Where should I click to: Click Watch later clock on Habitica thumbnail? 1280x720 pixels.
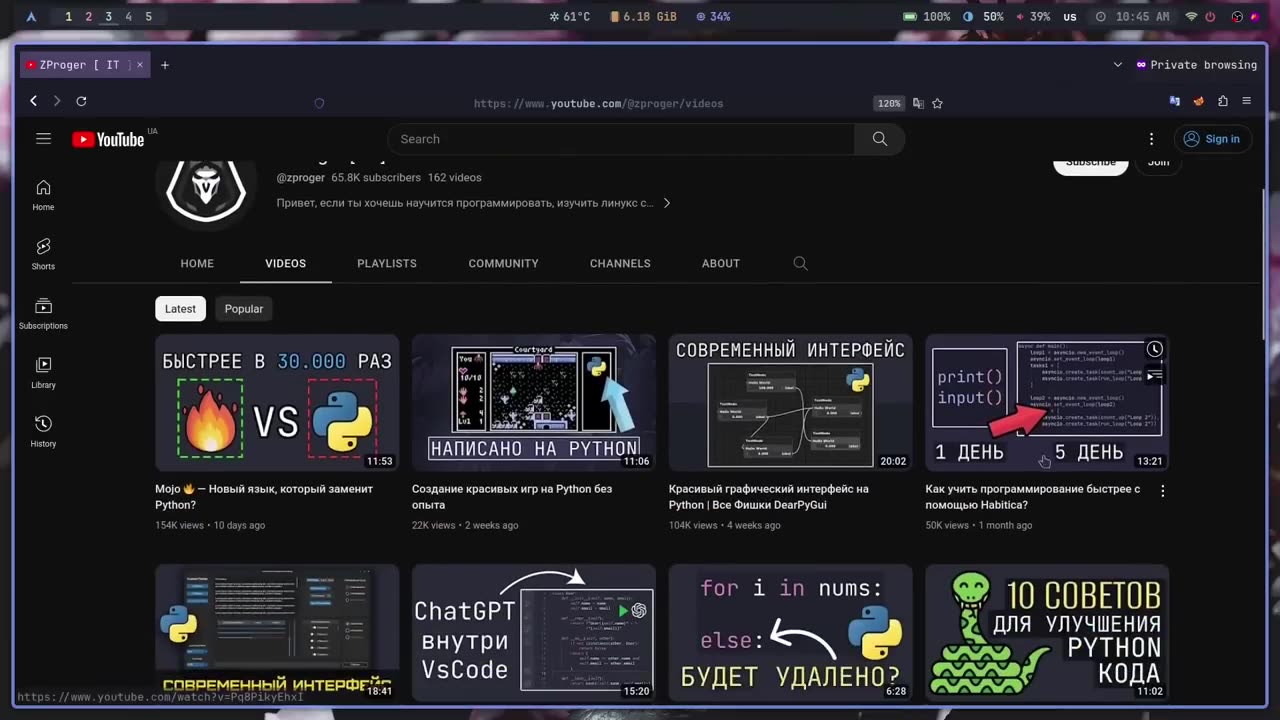point(1154,349)
